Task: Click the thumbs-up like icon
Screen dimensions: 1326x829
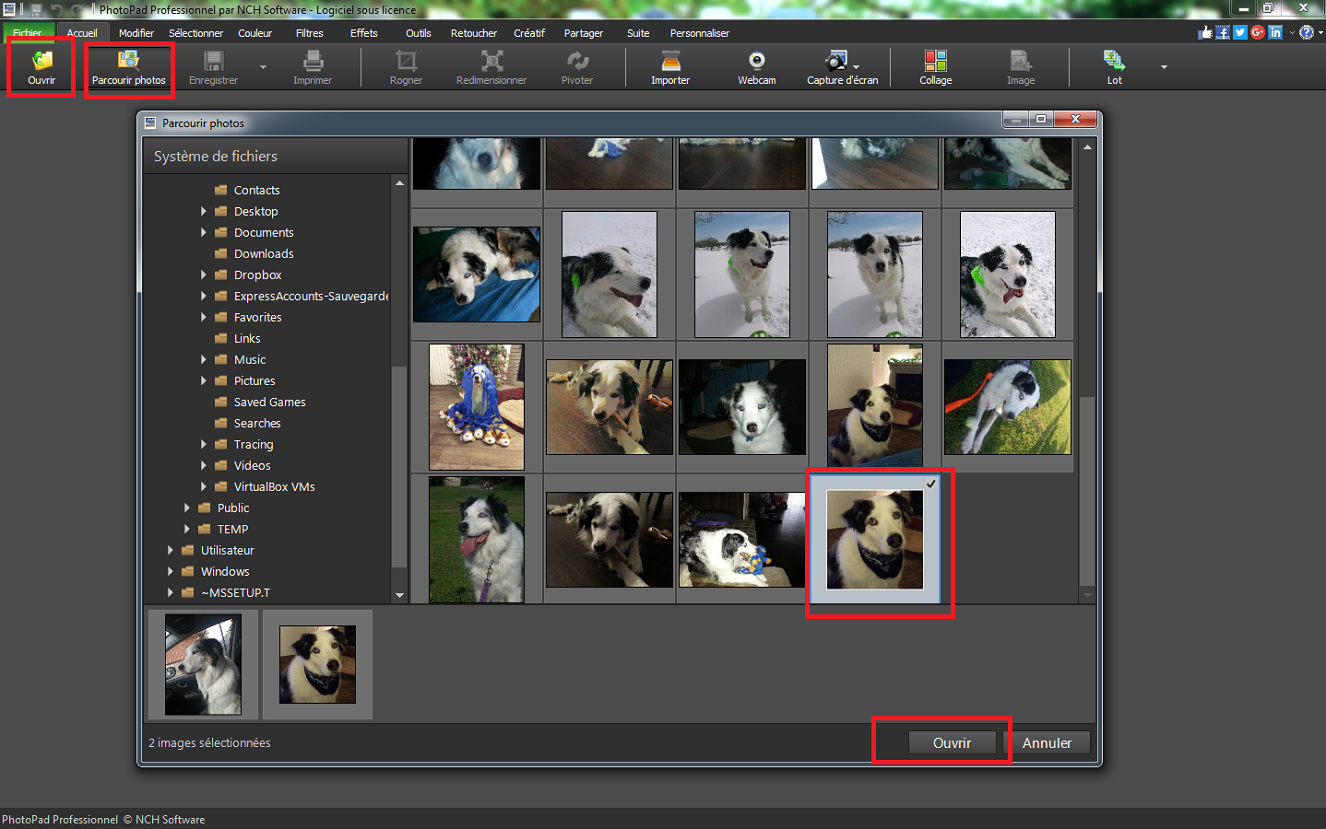Action: tap(1204, 32)
